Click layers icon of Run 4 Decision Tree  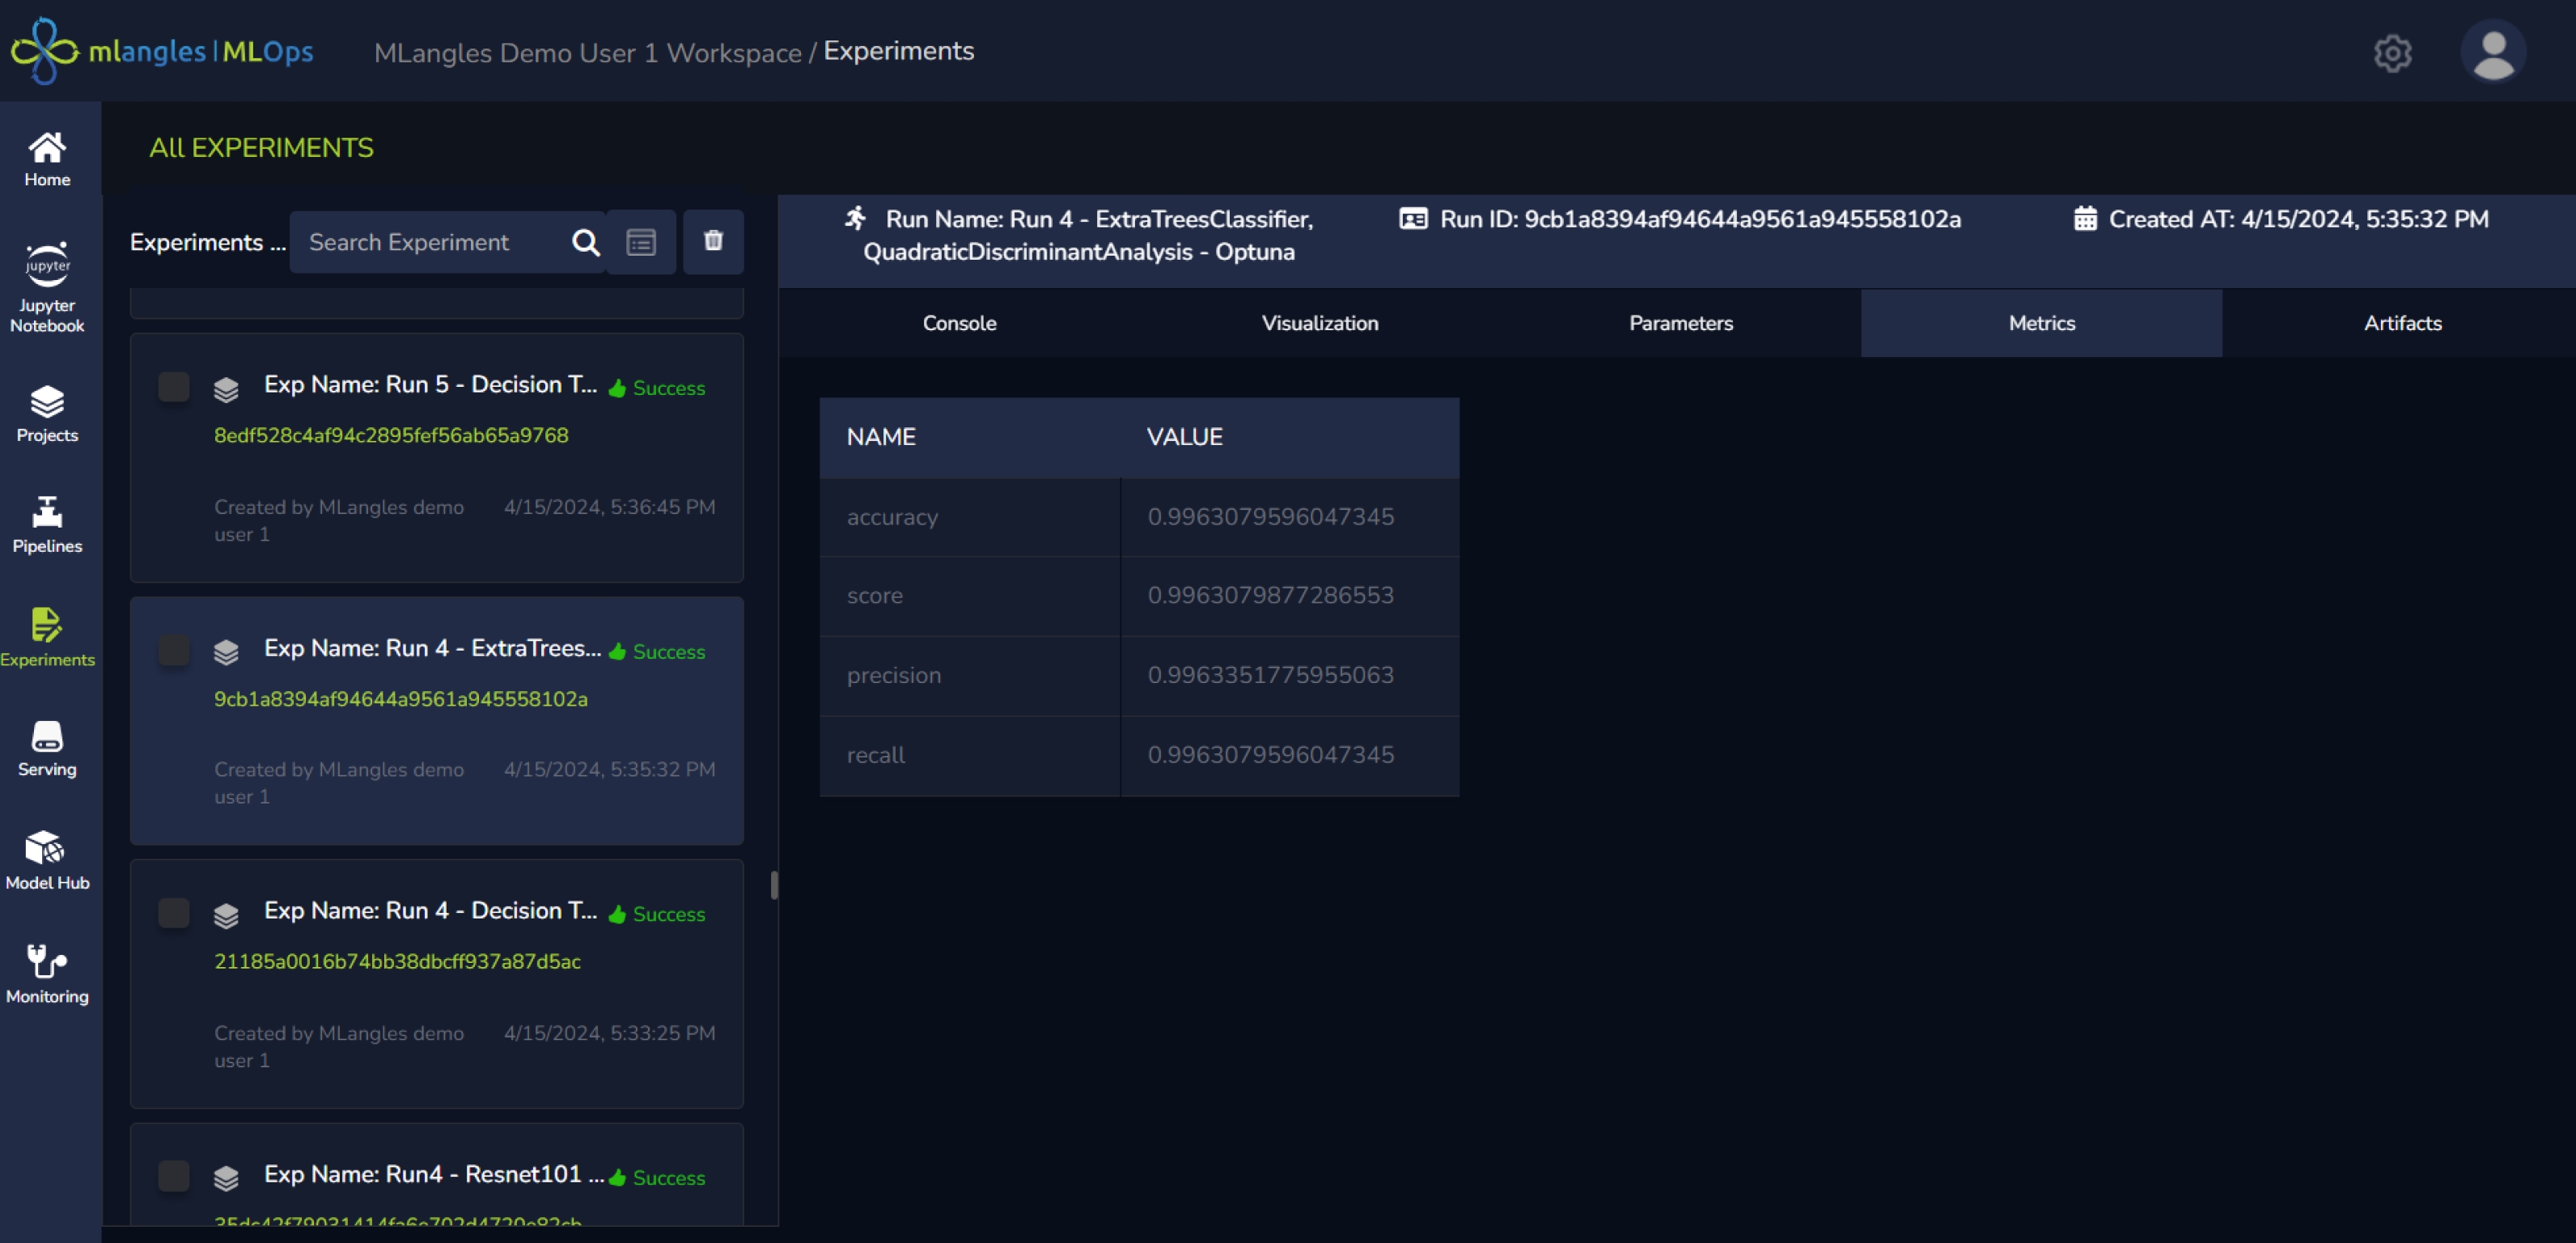click(226, 915)
